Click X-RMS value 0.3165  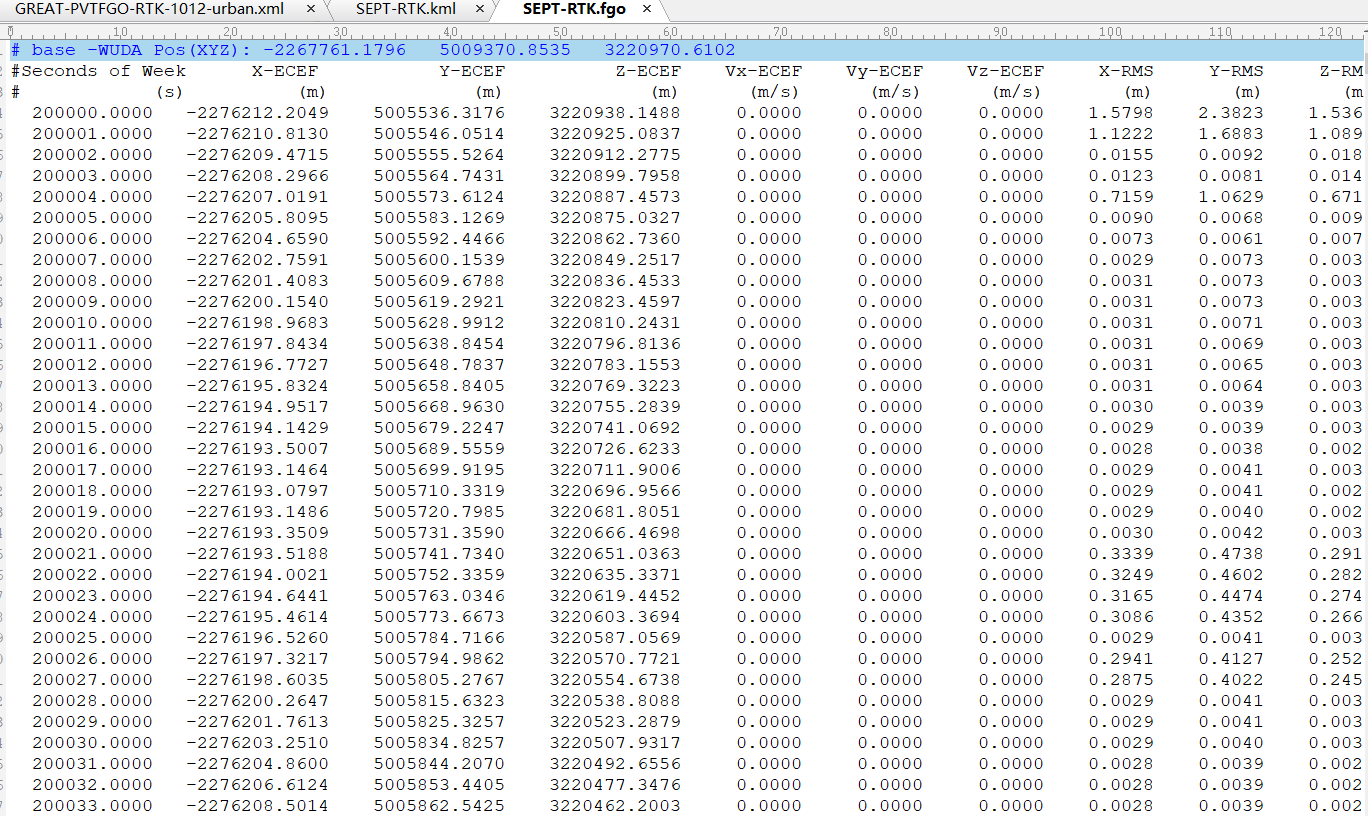click(x=1121, y=596)
